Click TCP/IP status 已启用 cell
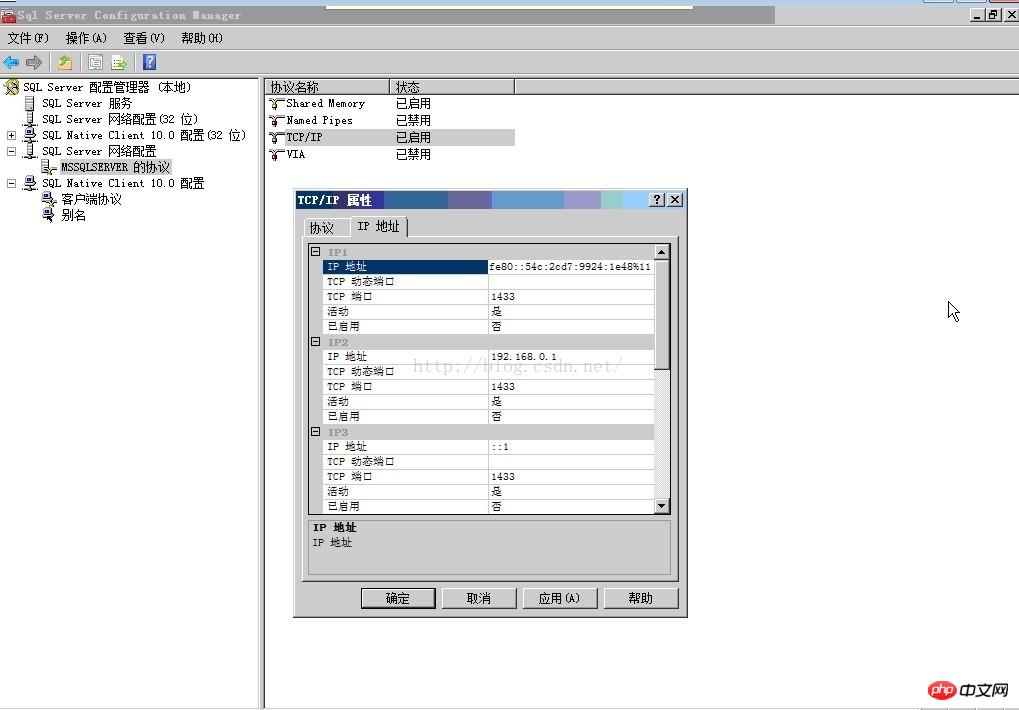This screenshot has height=710, width=1019. tap(413, 137)
